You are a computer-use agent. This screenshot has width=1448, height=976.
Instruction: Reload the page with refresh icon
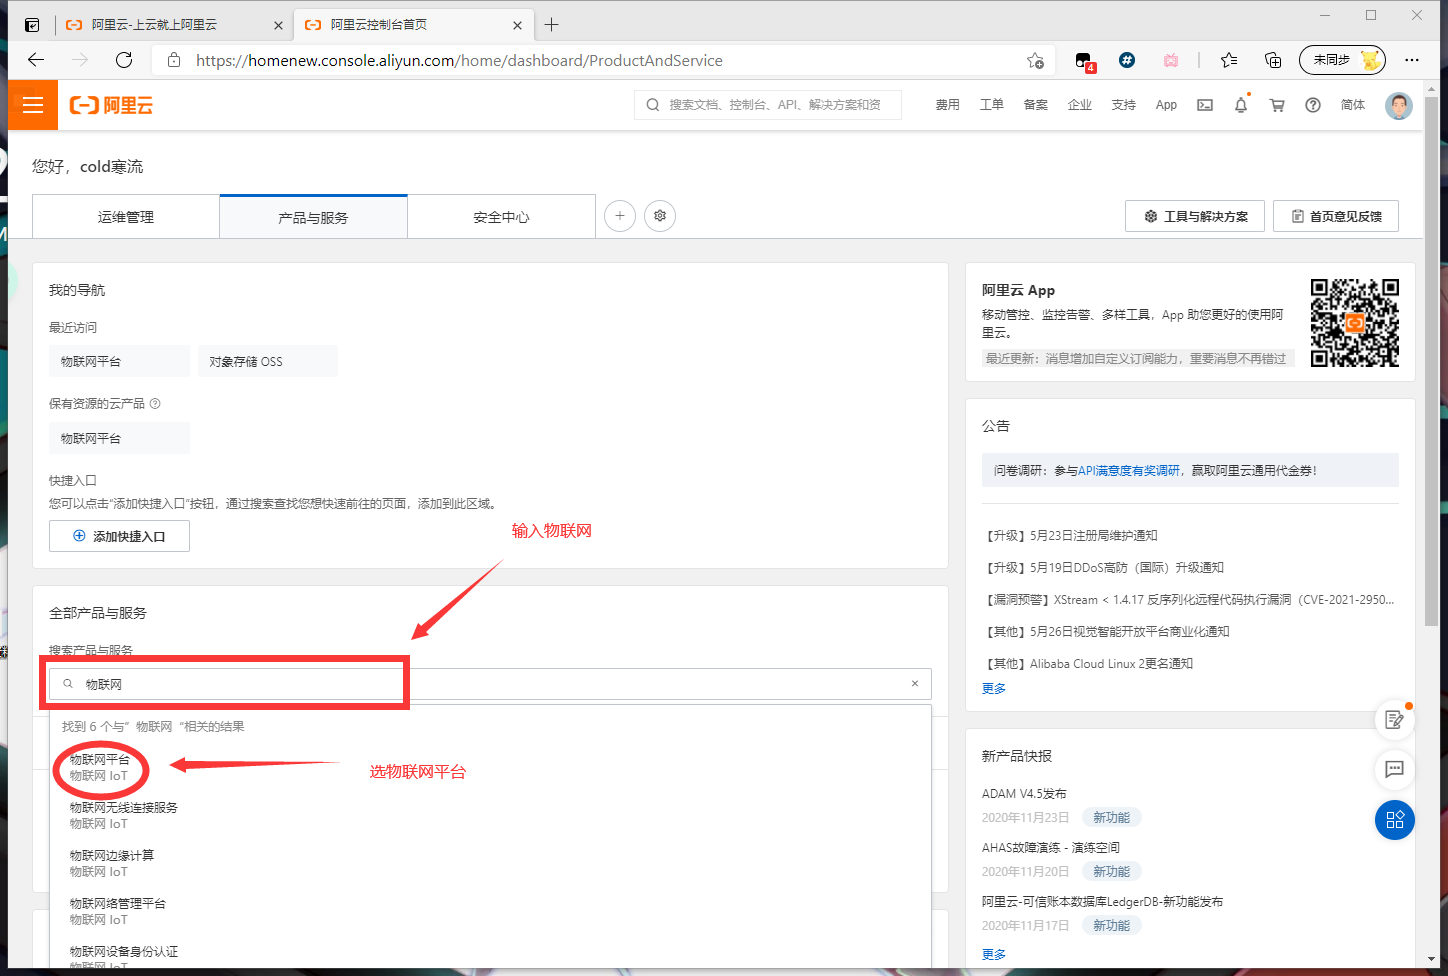[x=124, y=60]
